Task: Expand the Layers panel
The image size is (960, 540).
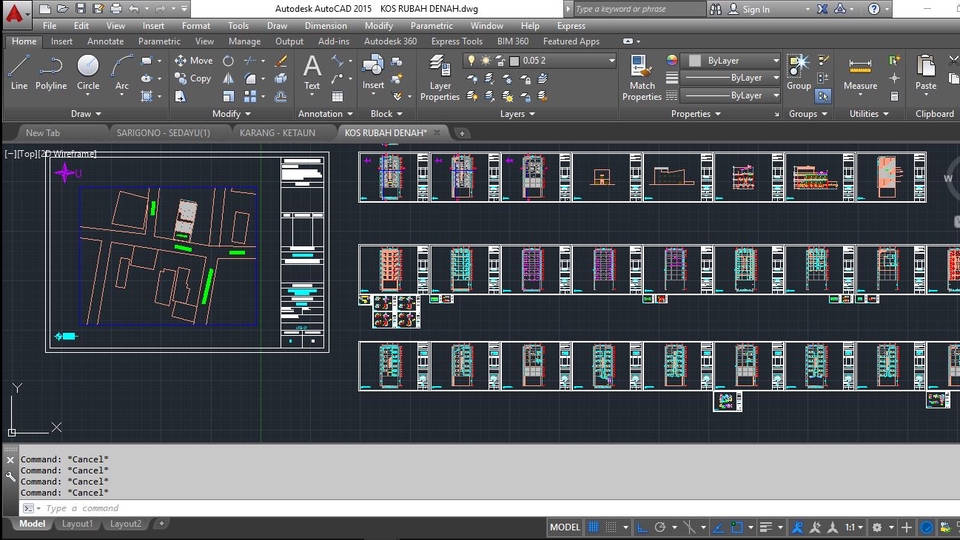Action: point(517,114)
